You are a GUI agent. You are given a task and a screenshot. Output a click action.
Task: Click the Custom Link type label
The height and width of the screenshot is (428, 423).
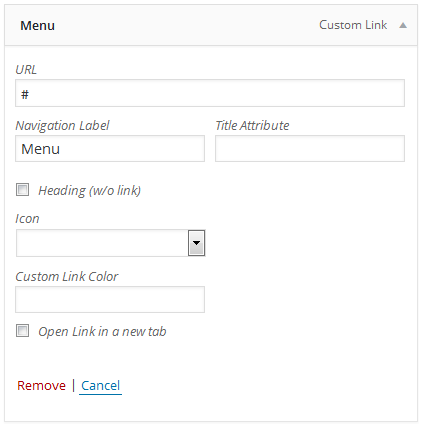[353, 25]
